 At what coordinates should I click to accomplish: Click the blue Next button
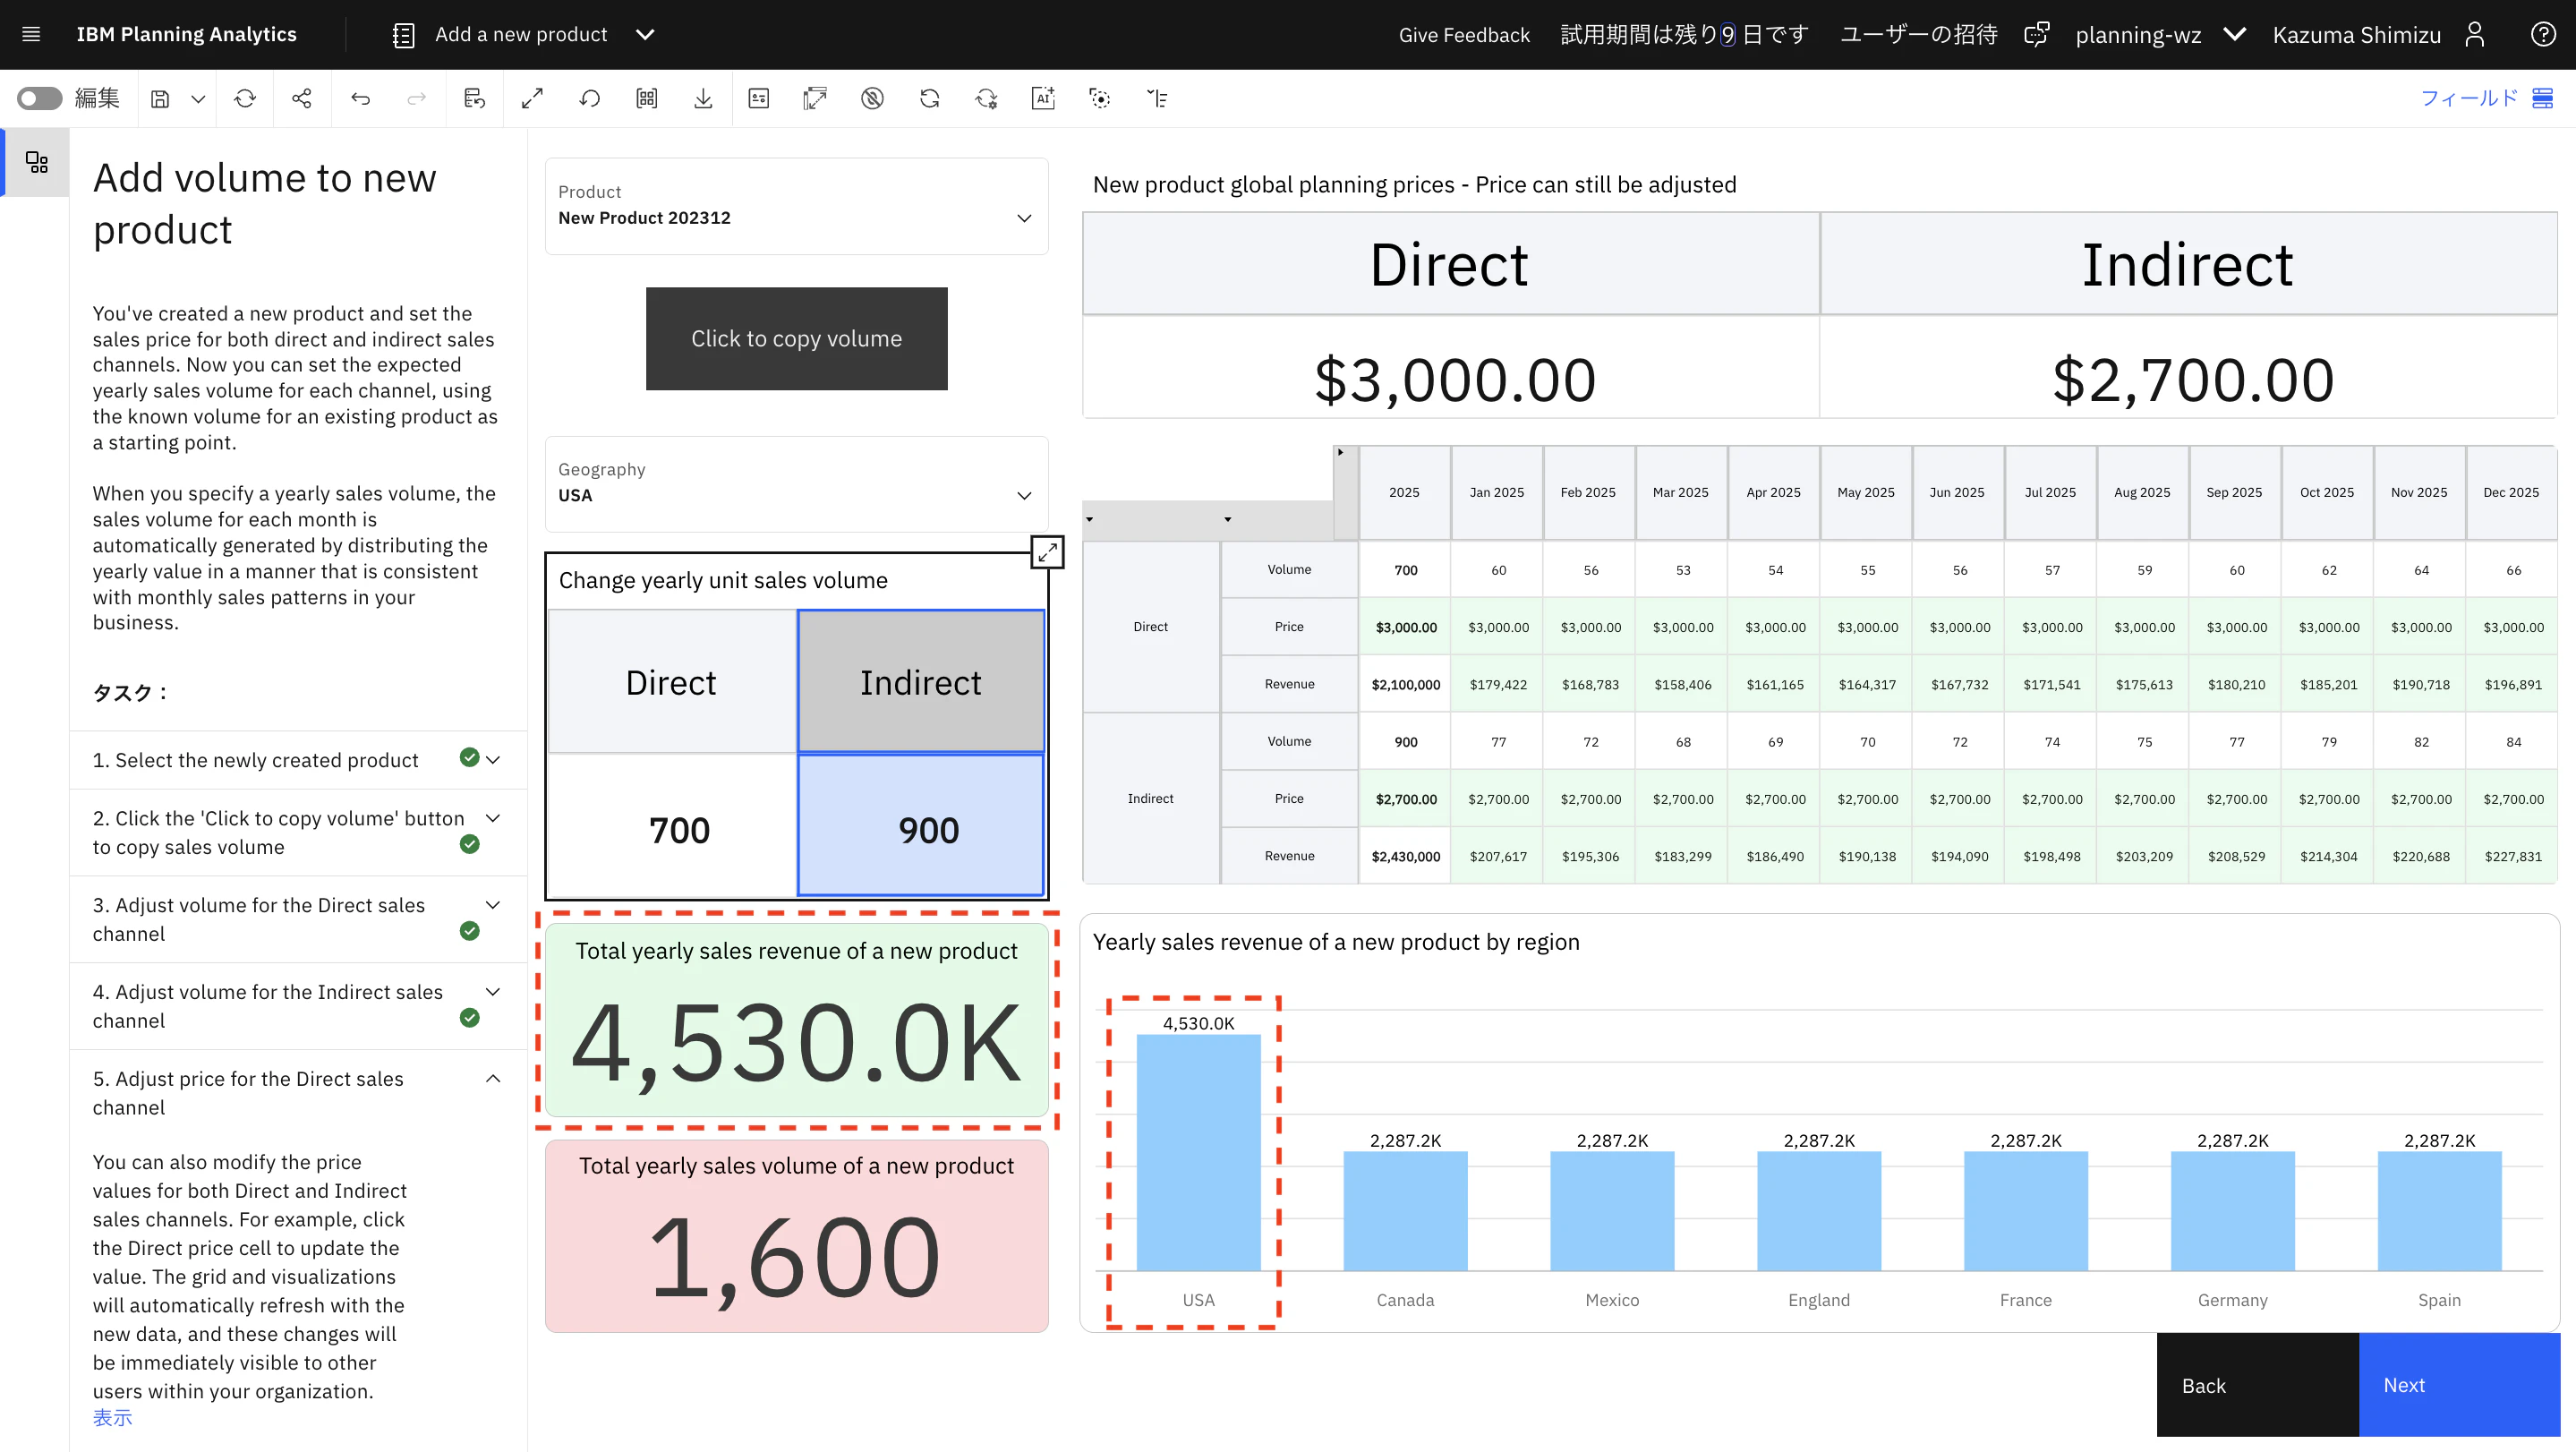pyautogui.click(x=2459, y=1385)
